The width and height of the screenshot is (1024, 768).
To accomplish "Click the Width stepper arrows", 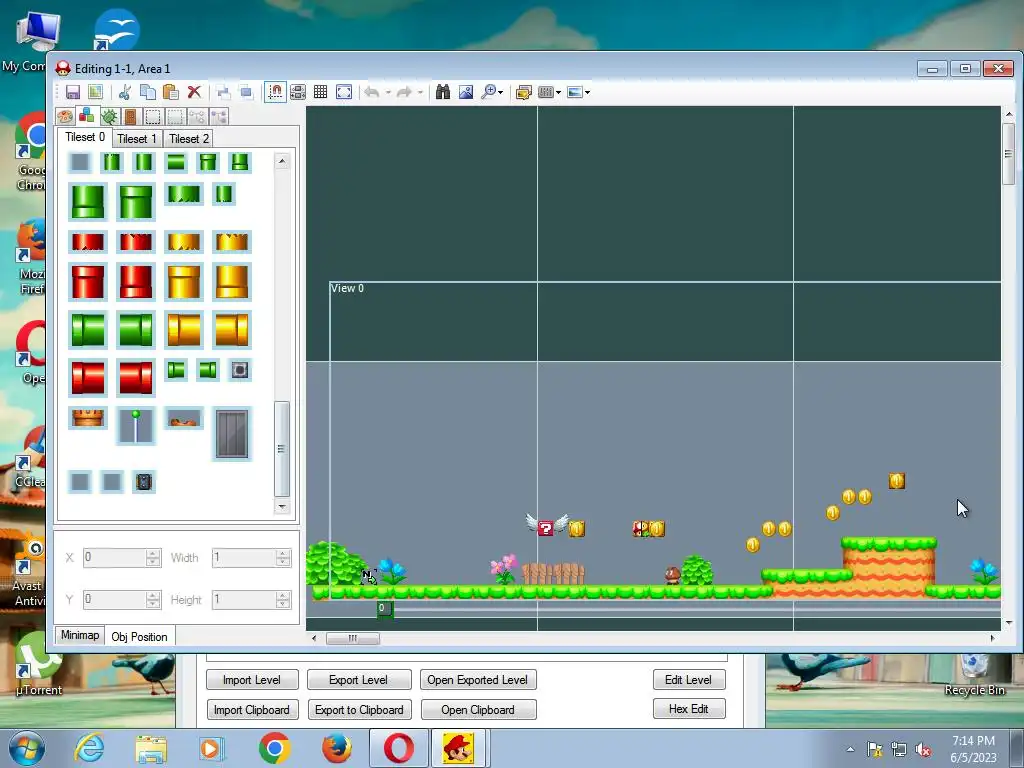I will 283,558.
